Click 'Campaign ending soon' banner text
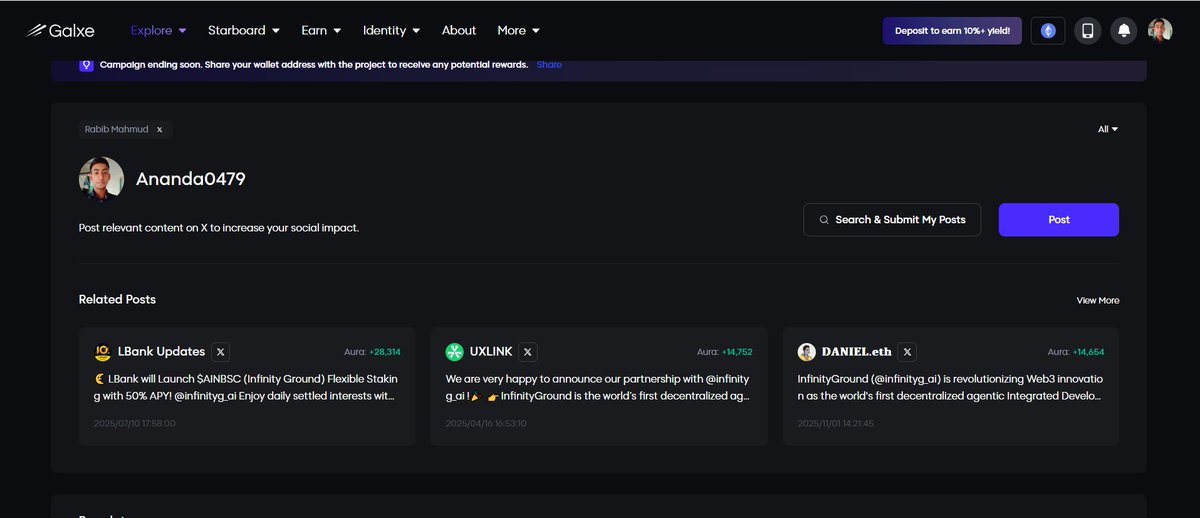 314,65
